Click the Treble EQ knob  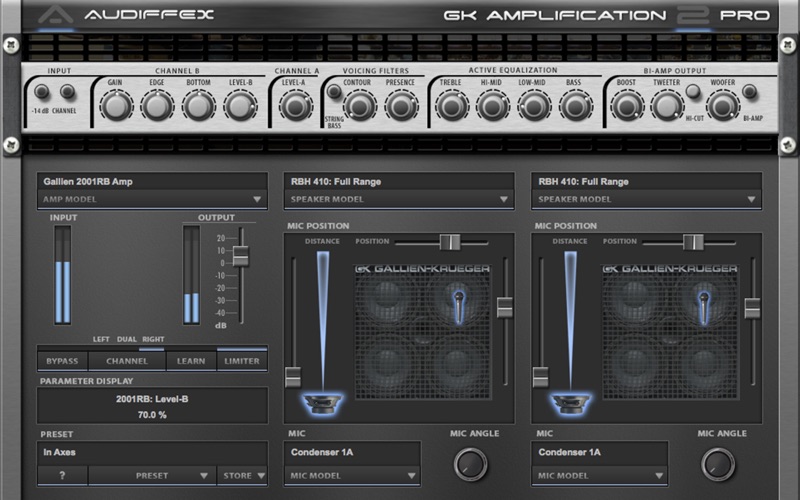(452, 106)
